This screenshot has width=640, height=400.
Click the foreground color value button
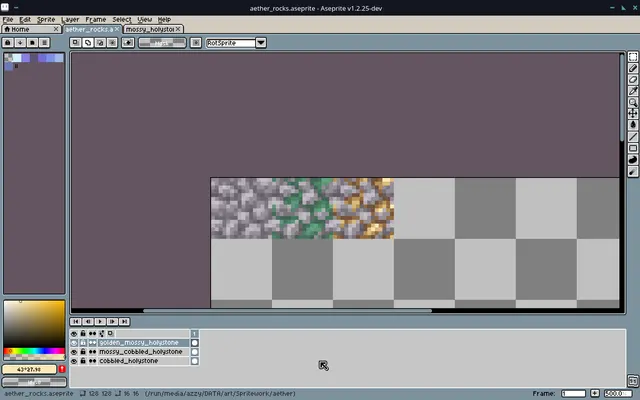29,369
